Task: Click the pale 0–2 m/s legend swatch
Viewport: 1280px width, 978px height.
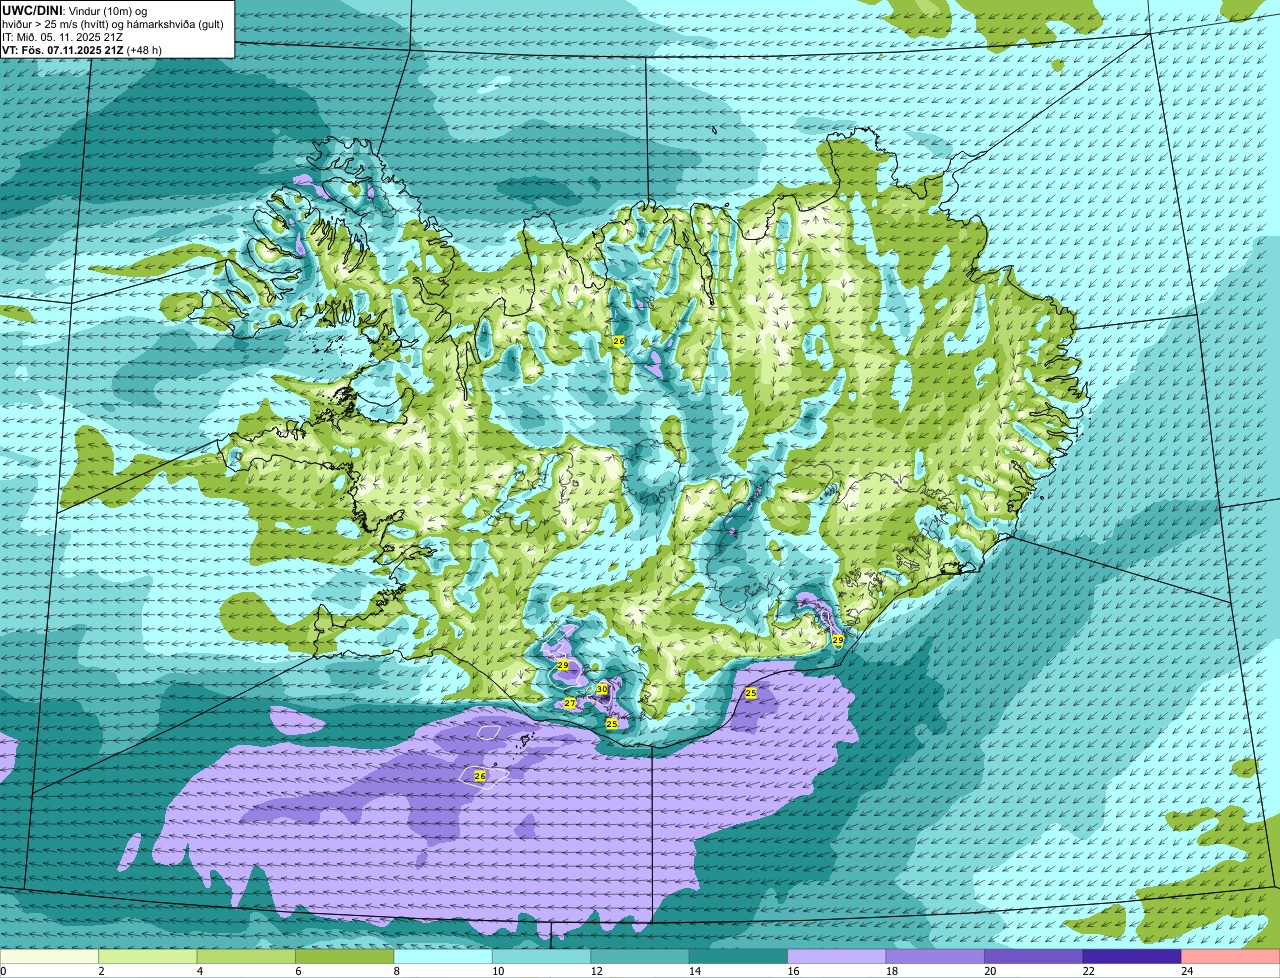Action: (50, 957)
